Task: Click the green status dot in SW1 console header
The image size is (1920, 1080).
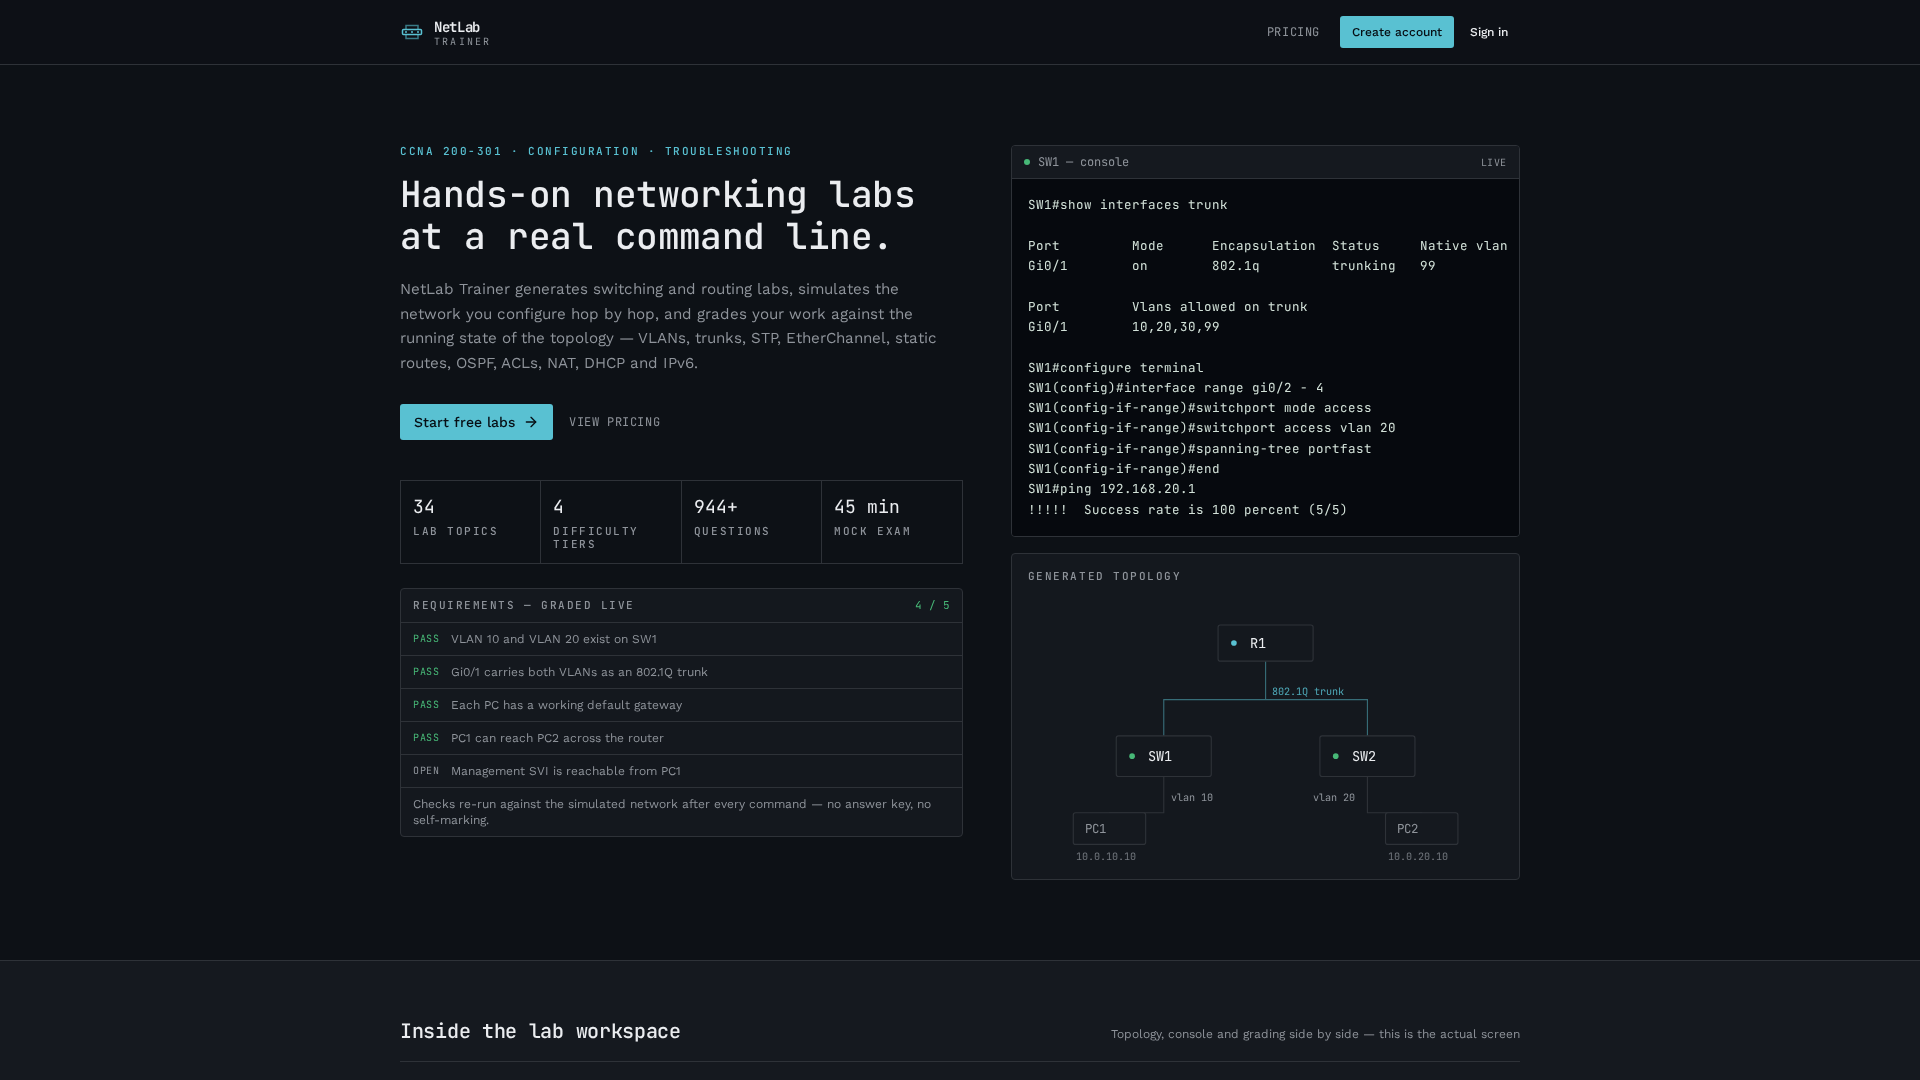Action: click(x=1027, y=162)
